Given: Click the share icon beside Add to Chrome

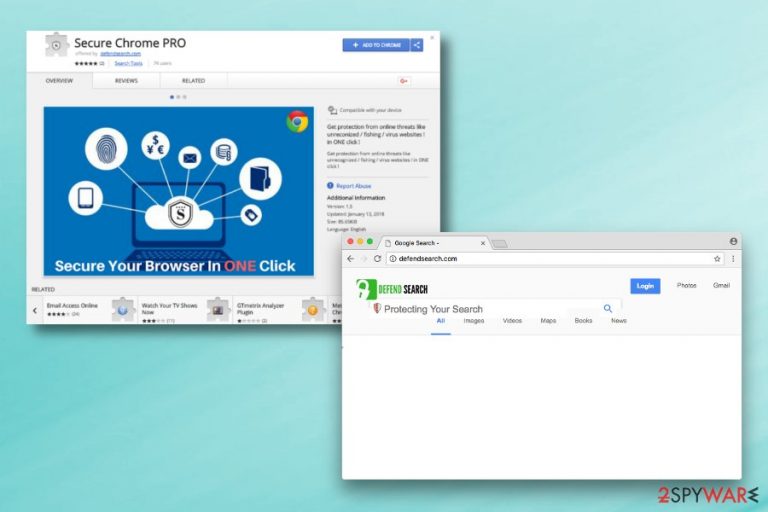Looking at the screenshot, I should [417, 45].
